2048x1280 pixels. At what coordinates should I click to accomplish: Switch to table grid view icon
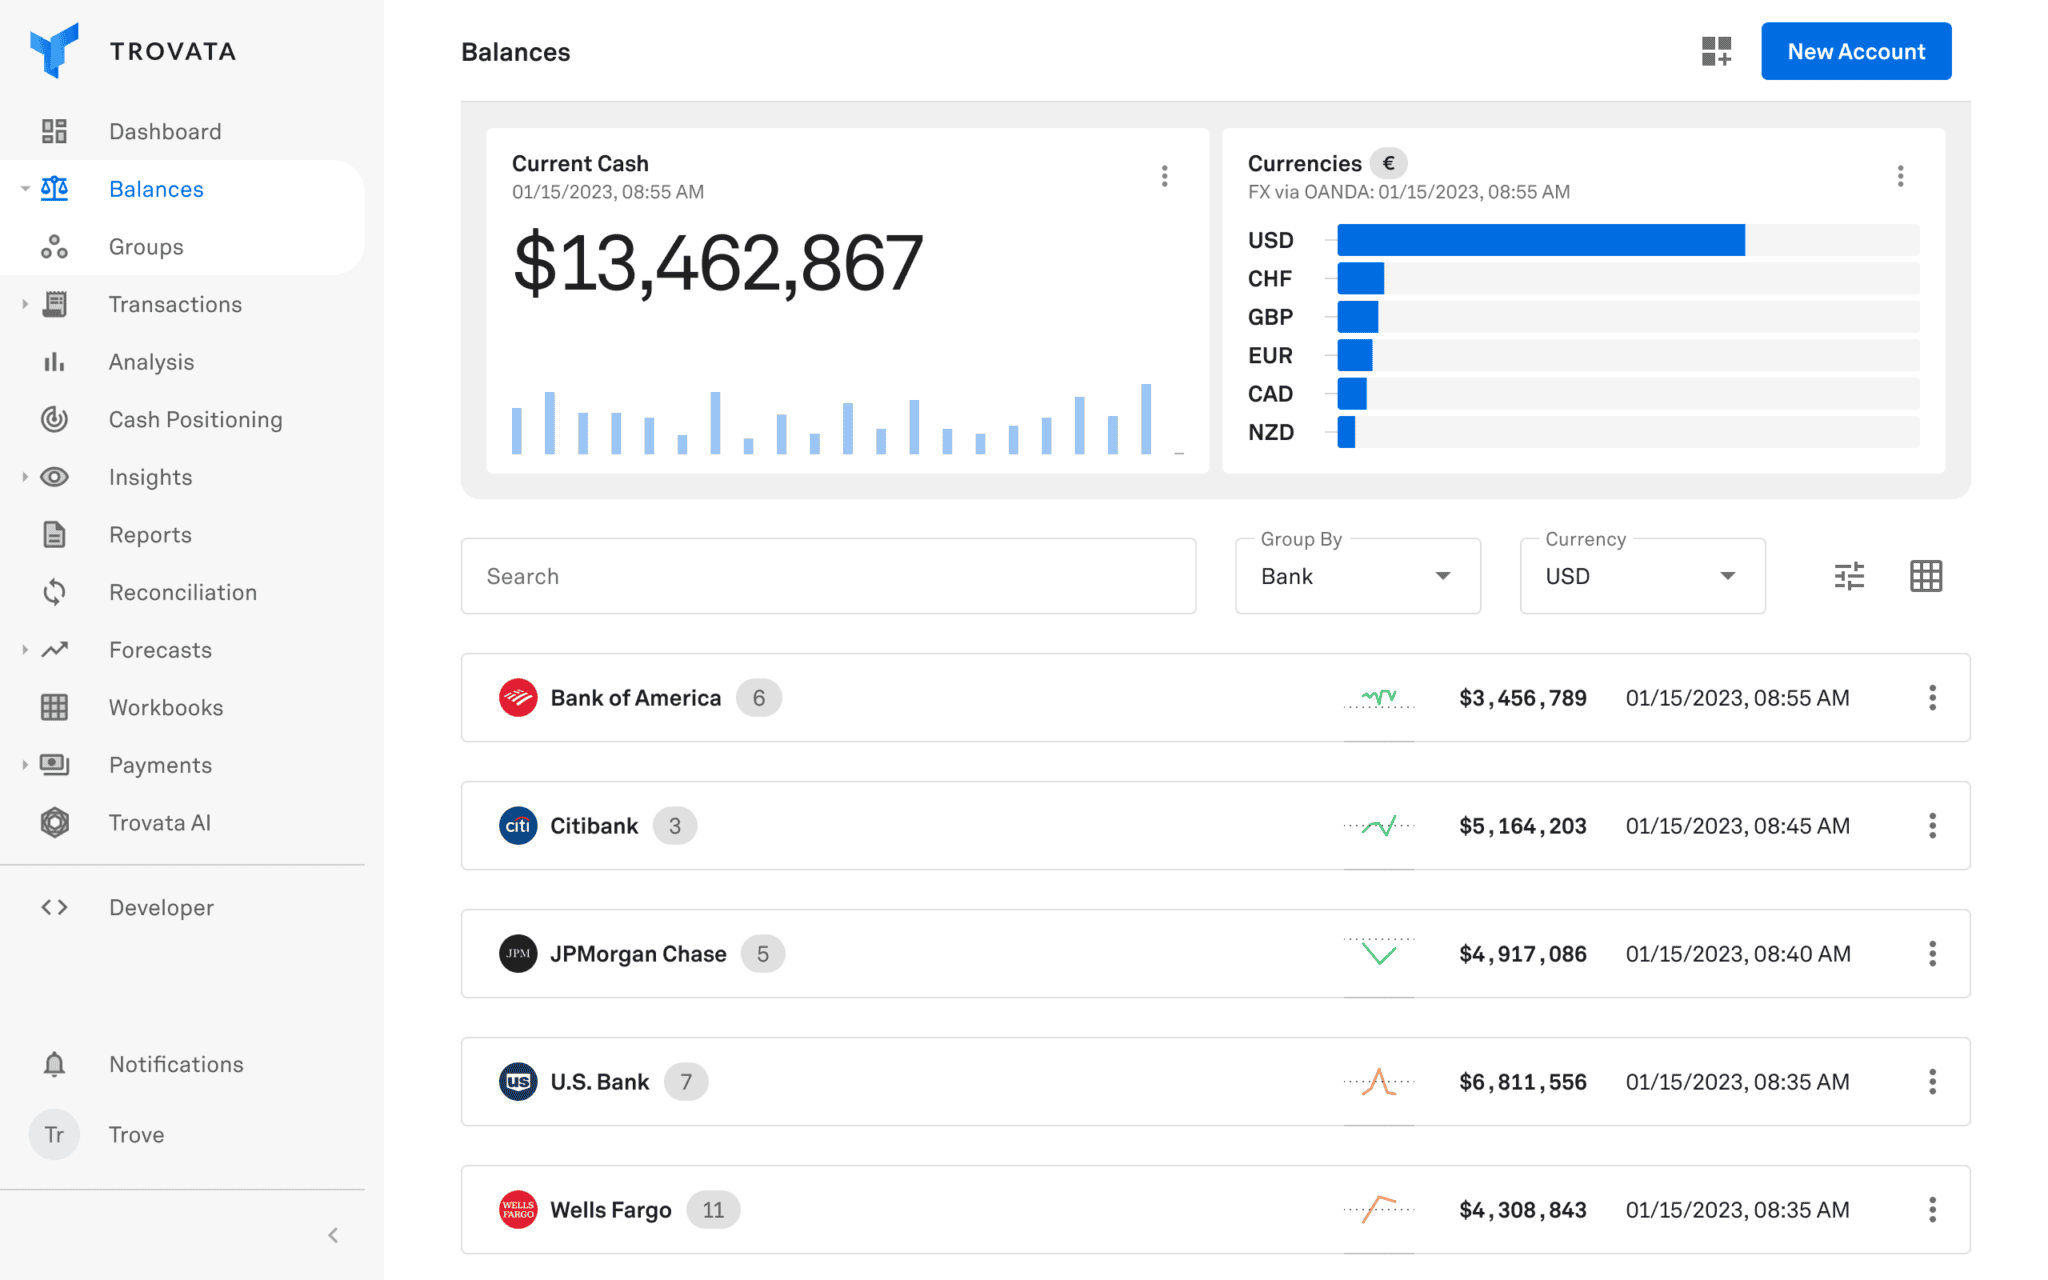pyautogui.click(x=1925, y=576)
